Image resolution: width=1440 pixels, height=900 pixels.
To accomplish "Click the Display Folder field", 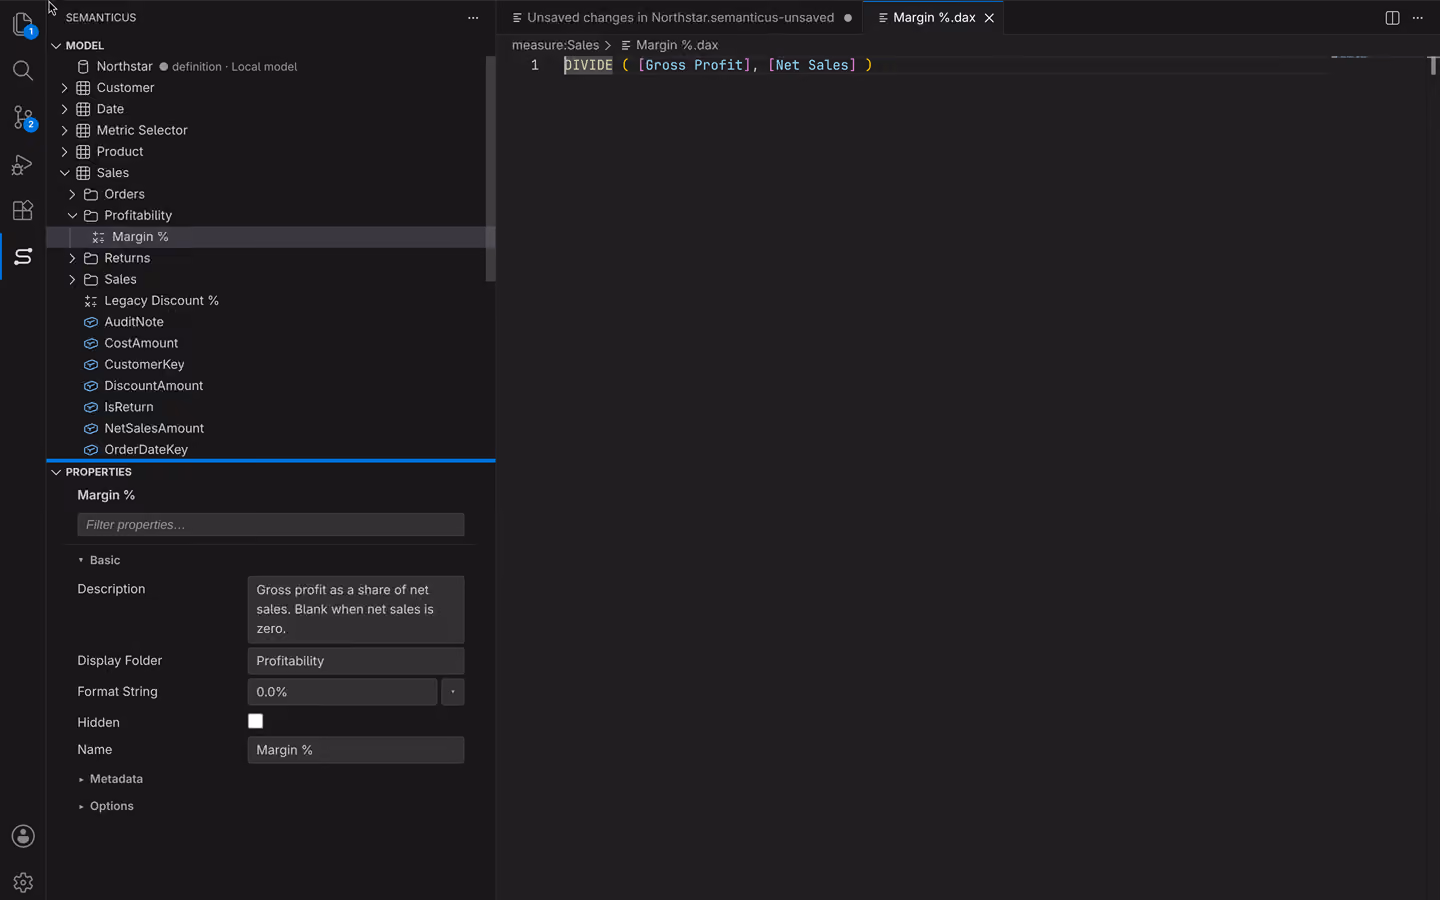I will point(356,661).
